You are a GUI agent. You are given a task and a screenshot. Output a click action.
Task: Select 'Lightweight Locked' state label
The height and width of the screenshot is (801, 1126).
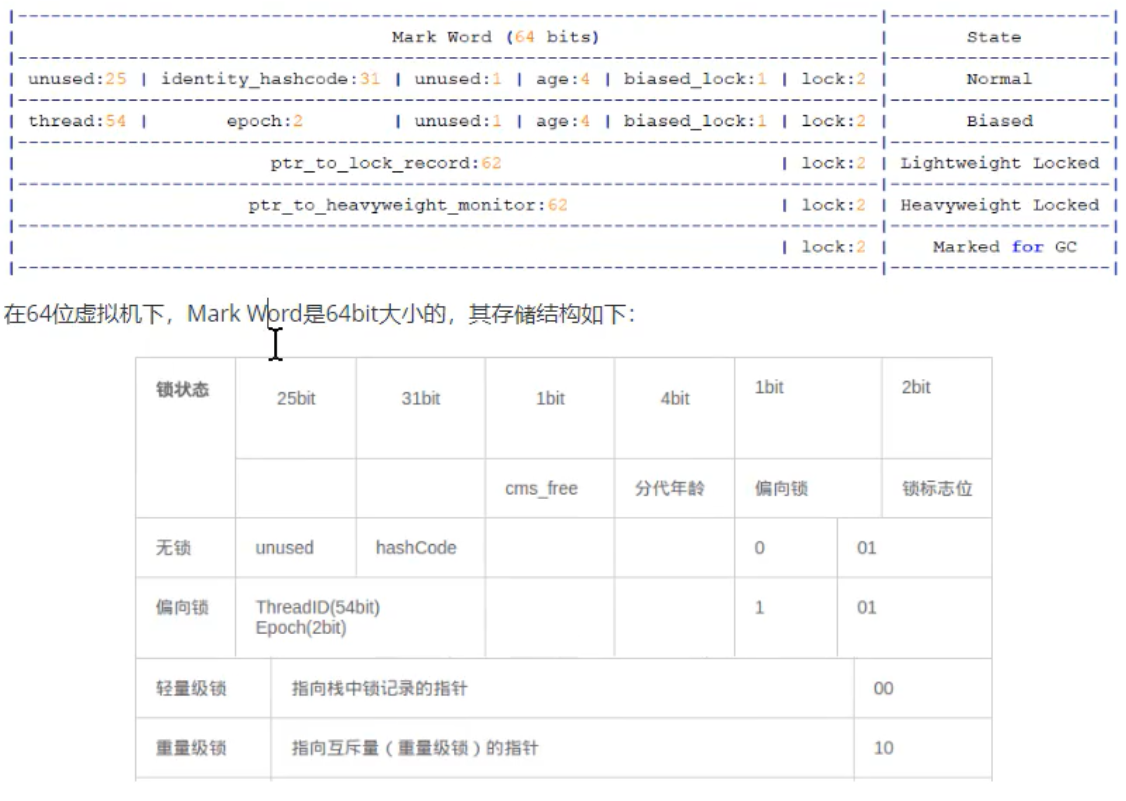[x=1000, y=163]
